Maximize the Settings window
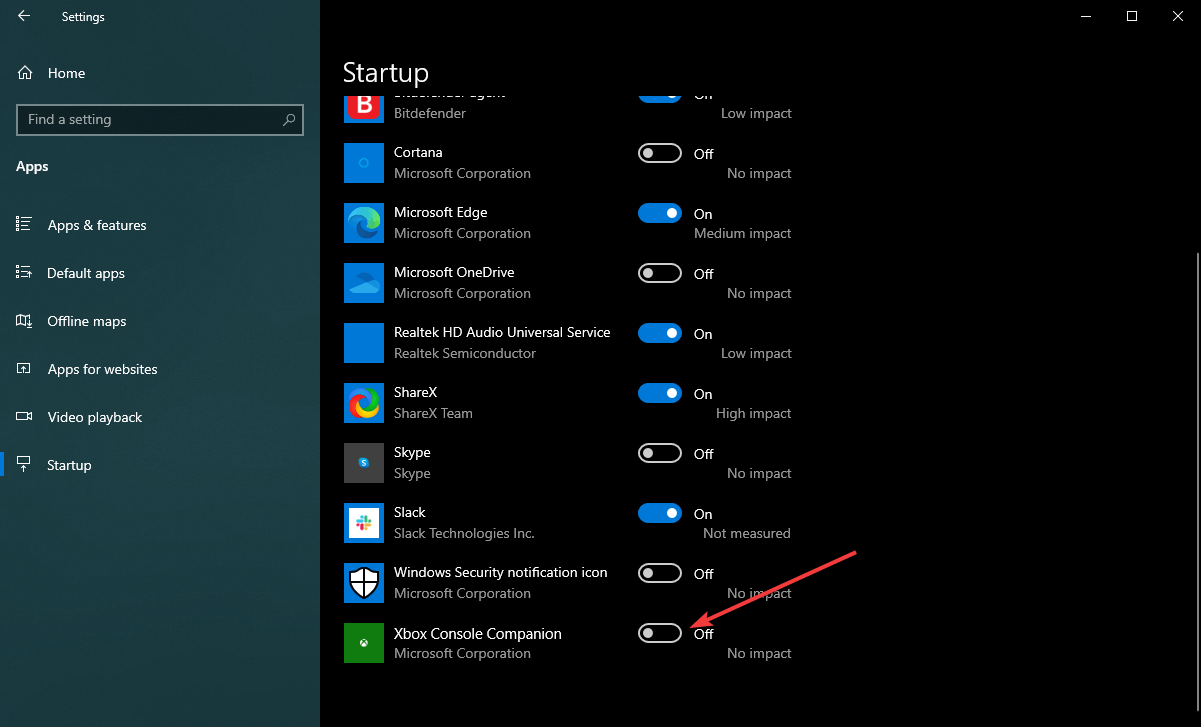 pyautogui.click(x=1132, y=16)
